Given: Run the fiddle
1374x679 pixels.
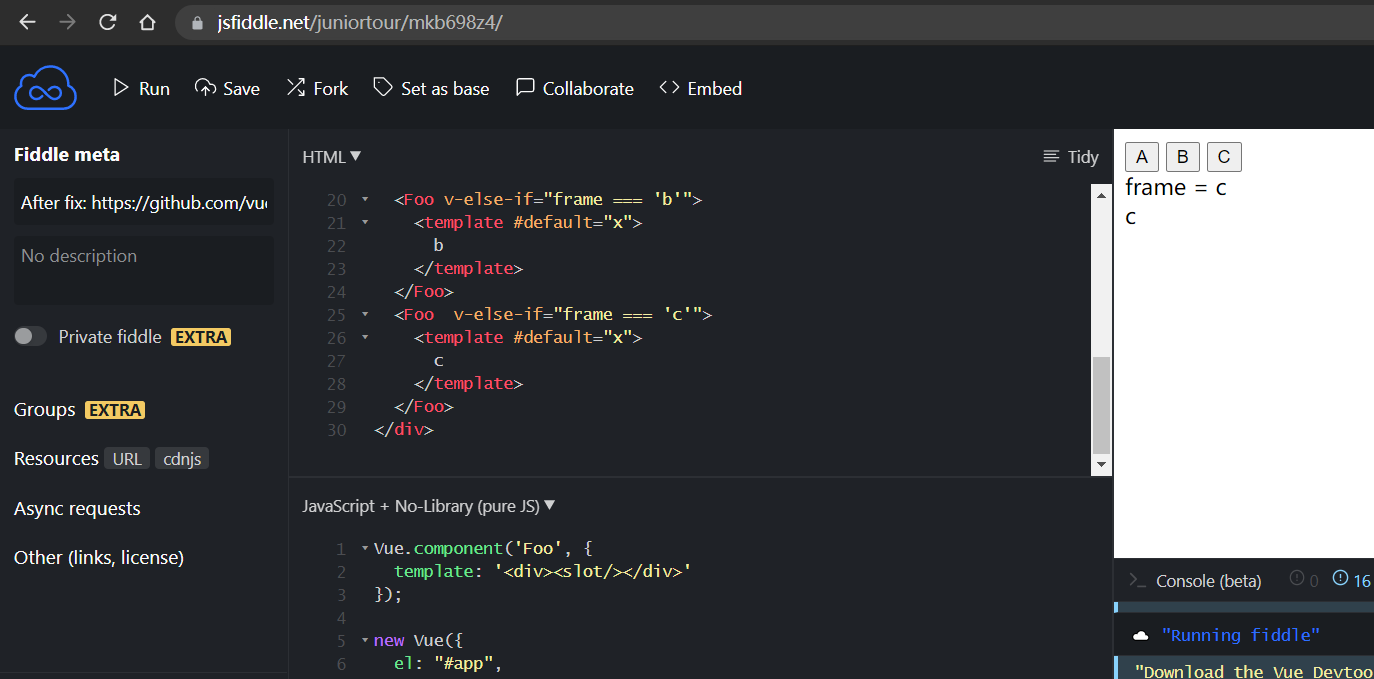Looking at the screenshot, I should click(141, 88).
